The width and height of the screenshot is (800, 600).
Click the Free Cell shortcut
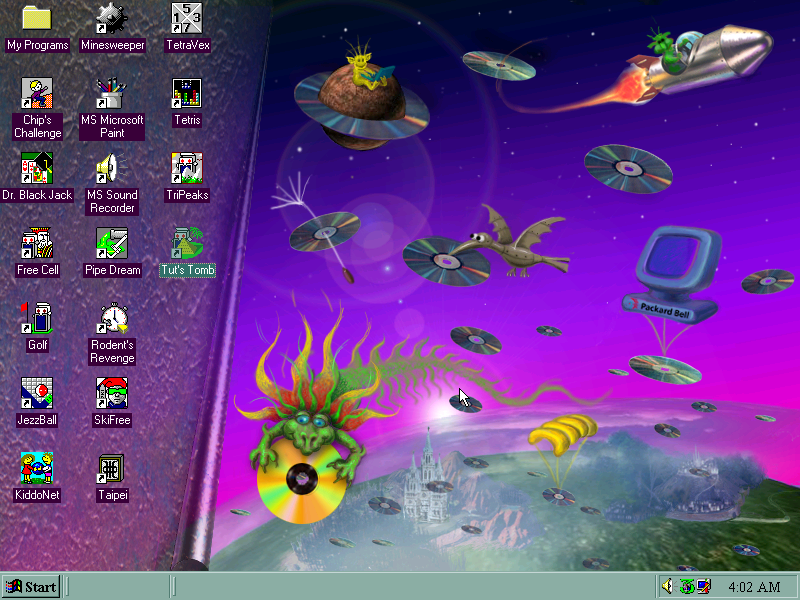click(x=37, y=243)
